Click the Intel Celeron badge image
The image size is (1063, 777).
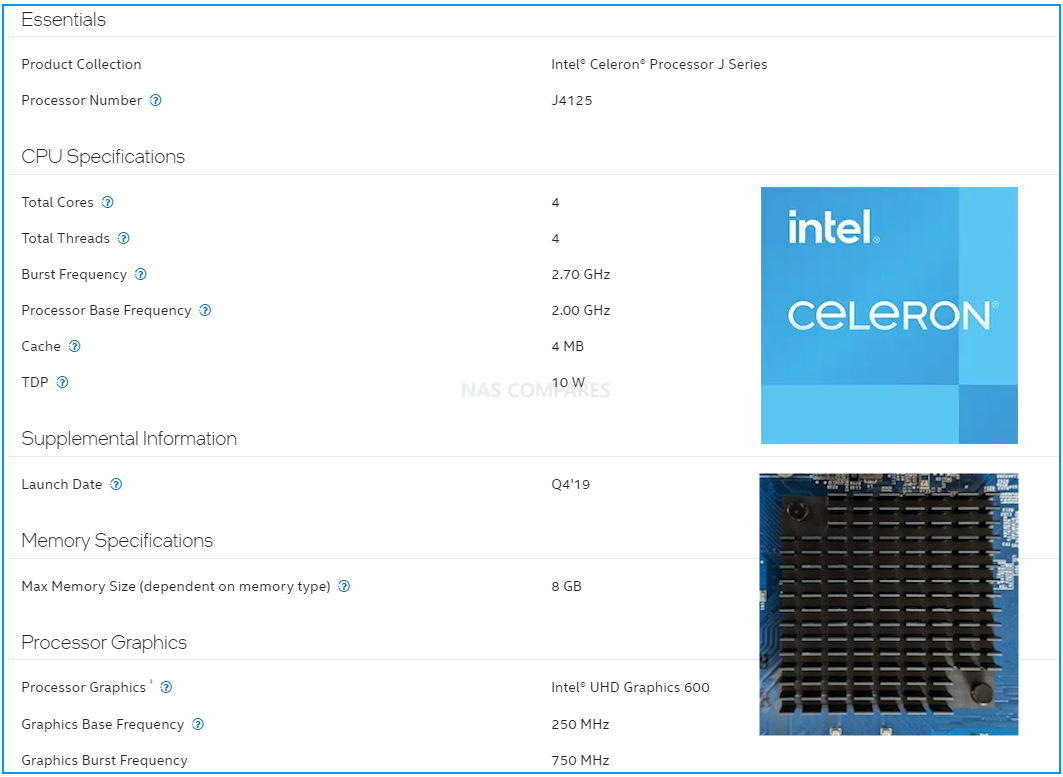pyautogui.click(x=889, y=315)
